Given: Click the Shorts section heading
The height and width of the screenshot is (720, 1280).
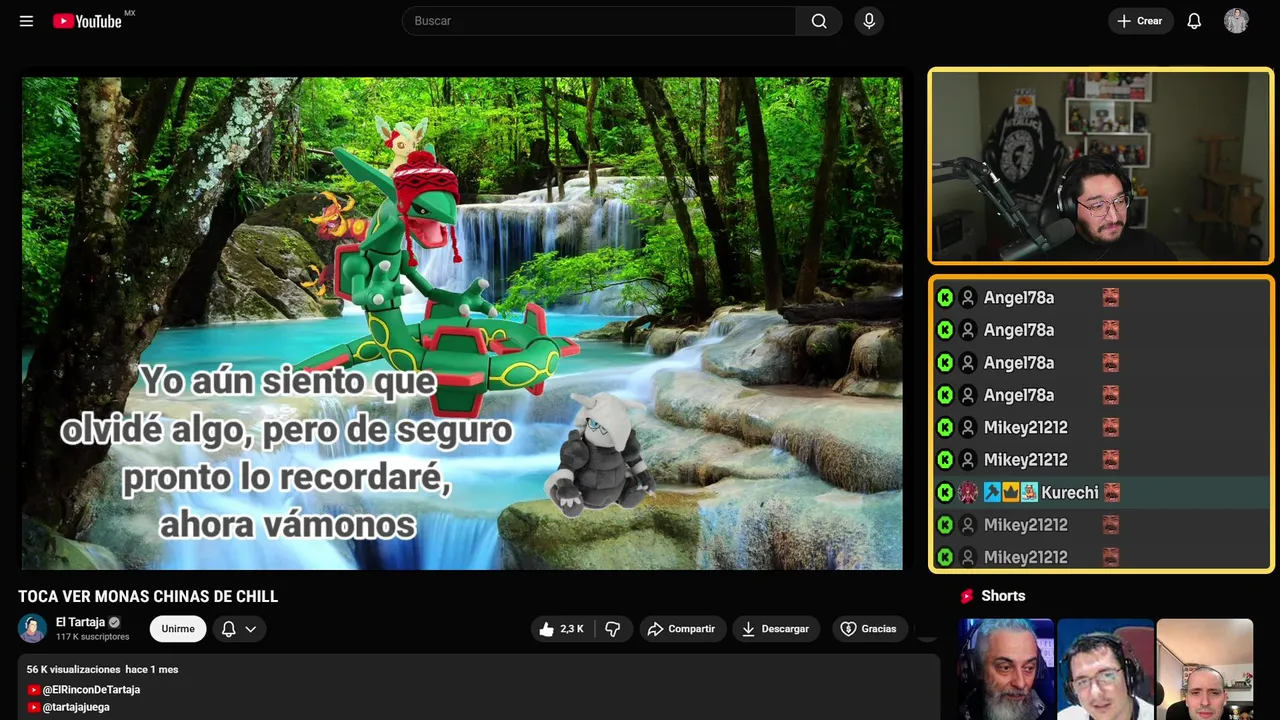Looking at the screenshot, I should point(1003,596).
